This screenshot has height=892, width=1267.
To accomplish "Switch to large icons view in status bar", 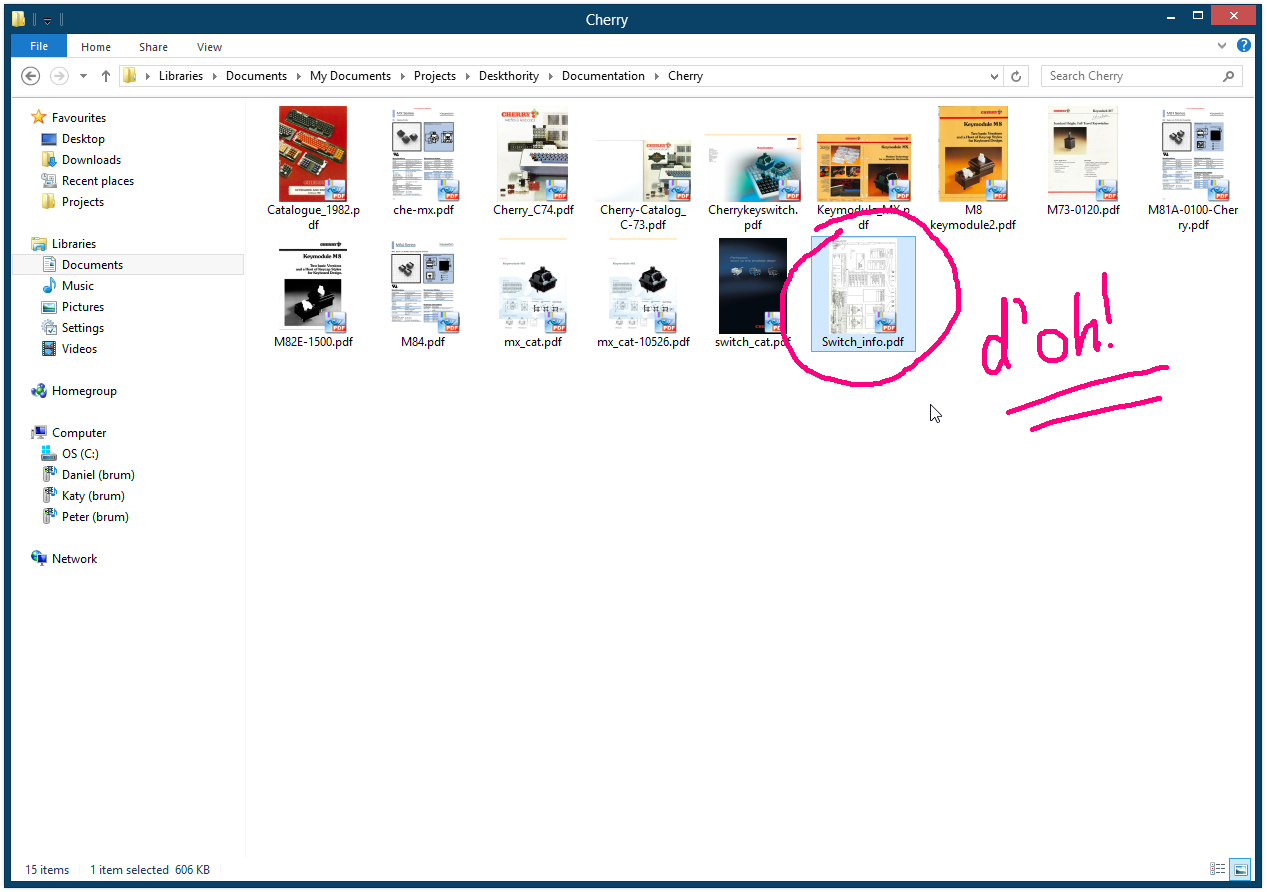I will point(1239,869).
